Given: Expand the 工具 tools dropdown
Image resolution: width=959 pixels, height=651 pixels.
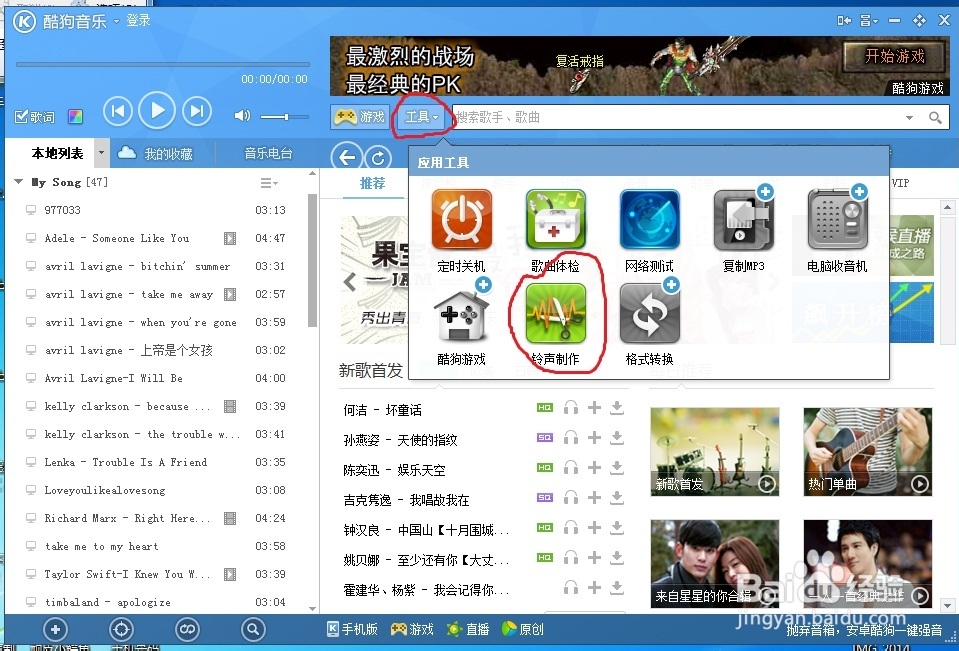Looking at the screenshot, I should click(421, 116).
